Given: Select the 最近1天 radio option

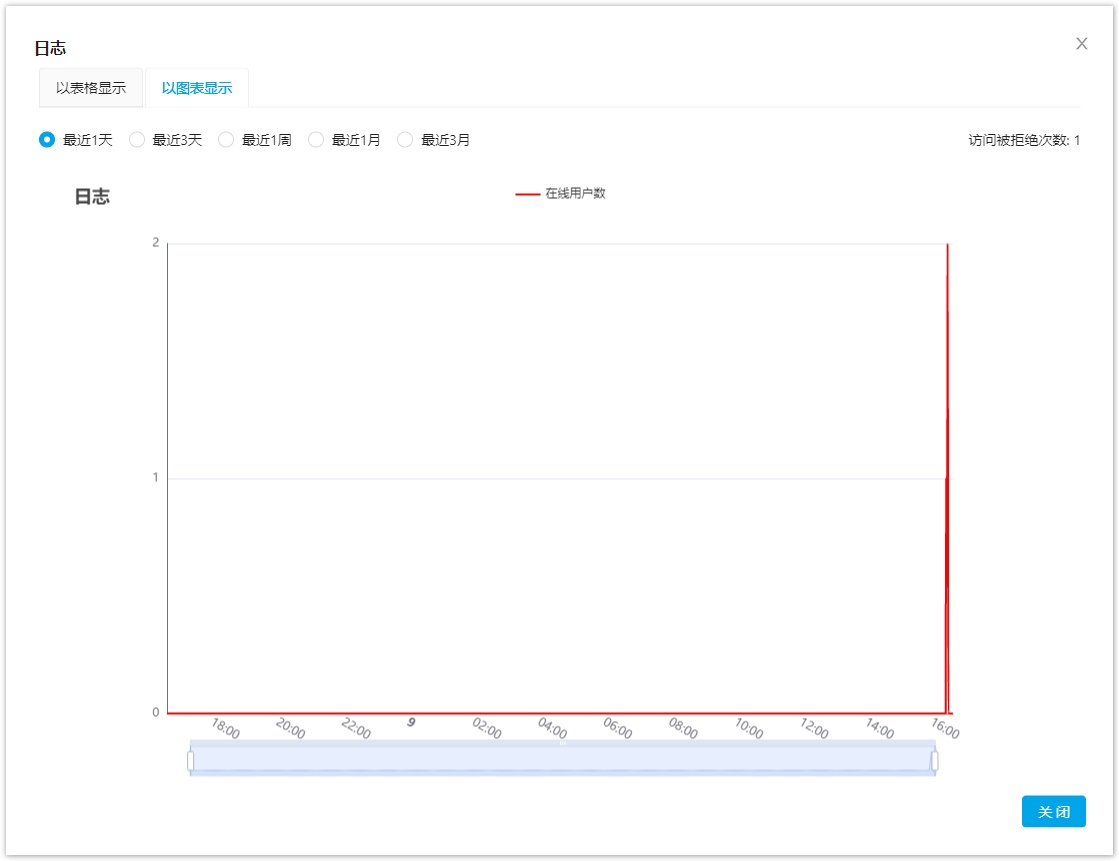Looking at the screenshot, I should click(x=47, y=140).
